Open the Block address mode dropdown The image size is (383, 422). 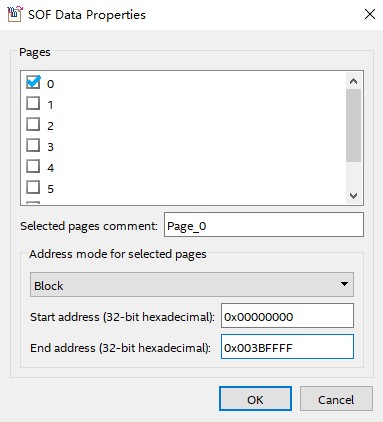point(192,285)
